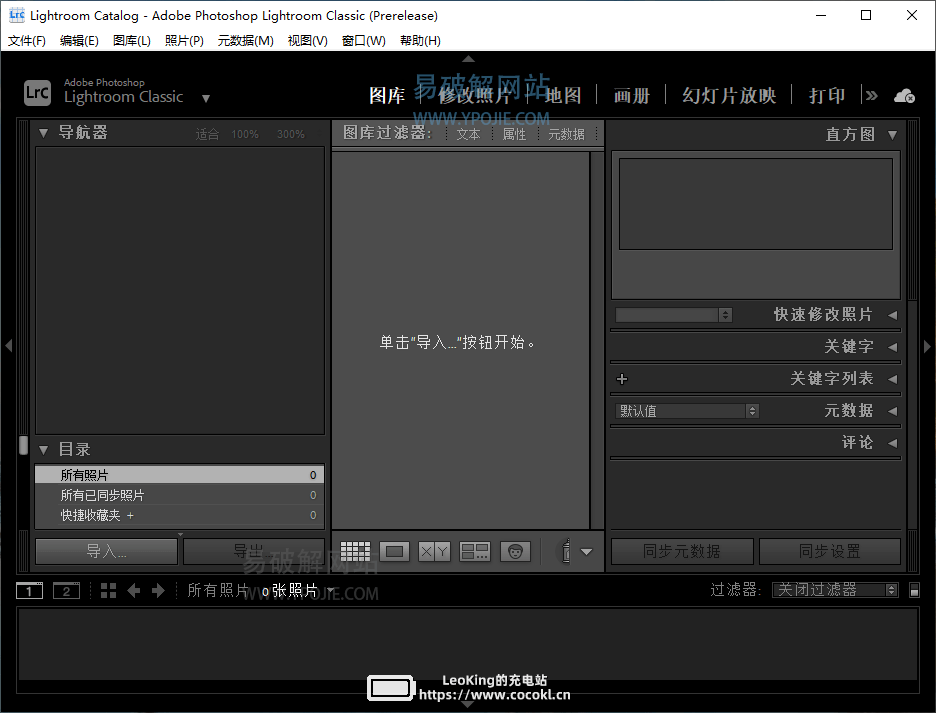Open toolbar options dropdown arrow
Image resolution: width=936 pixels, height=713 pixels.
[x=586, y=552]
